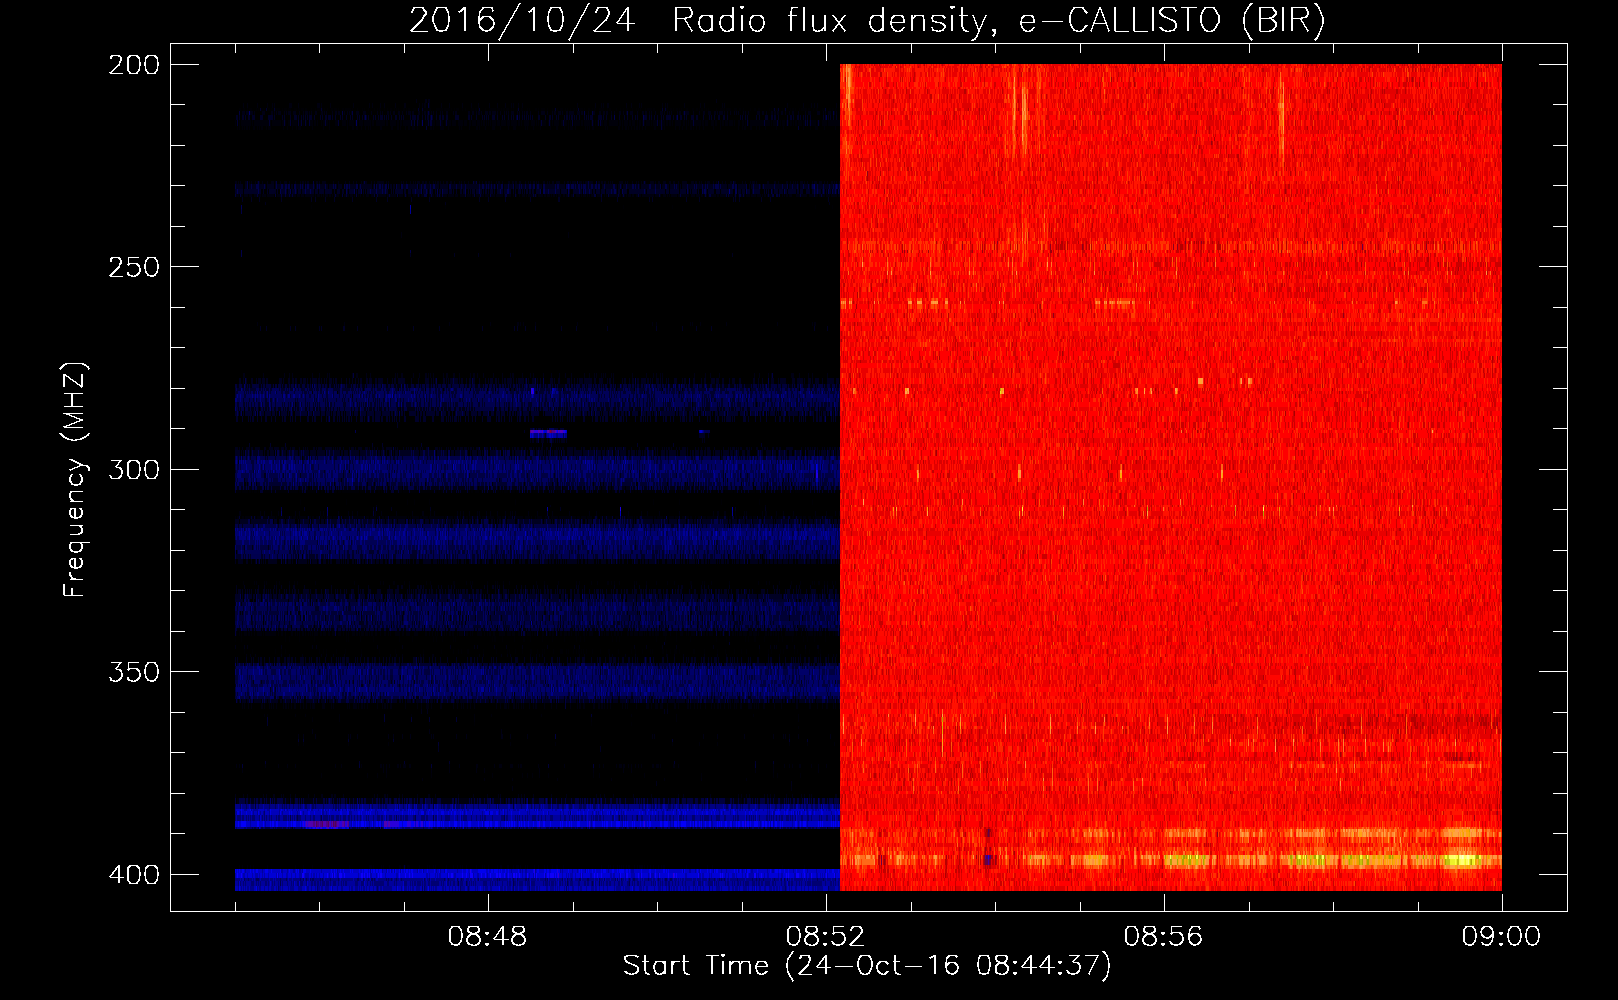Click the '300' frequency axis label

point(133,469)
